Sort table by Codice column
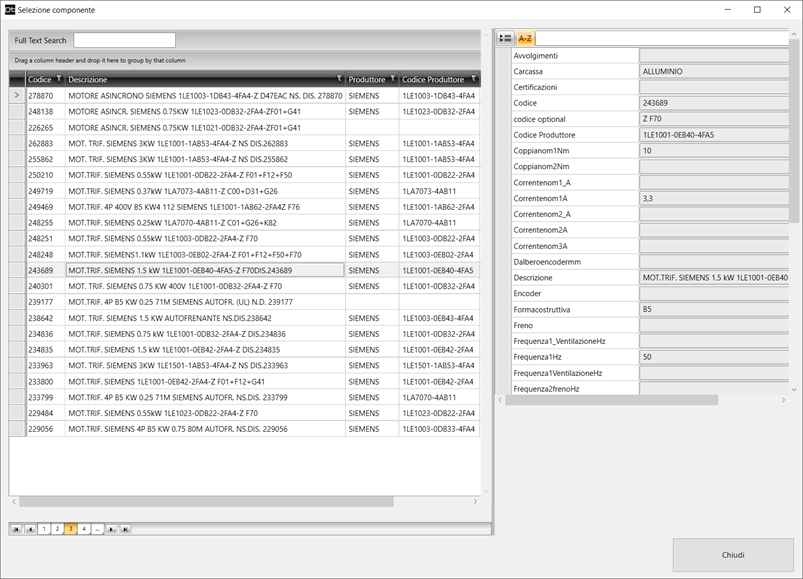Viewport: 803px width, 579px height. click(40, 79)
